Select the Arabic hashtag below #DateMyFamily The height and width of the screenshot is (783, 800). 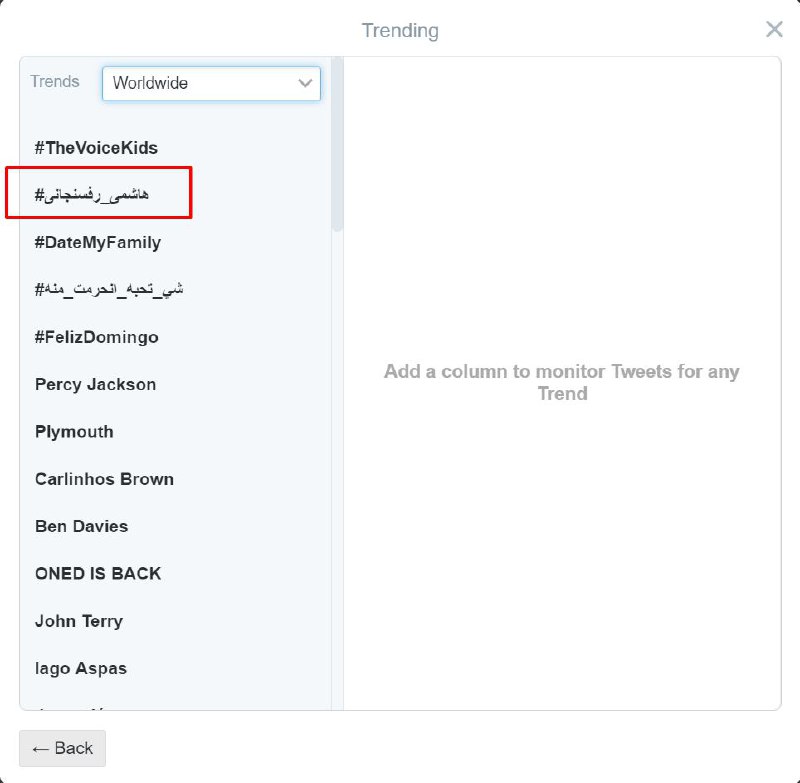pyautogui.click(x=109, y=290)
